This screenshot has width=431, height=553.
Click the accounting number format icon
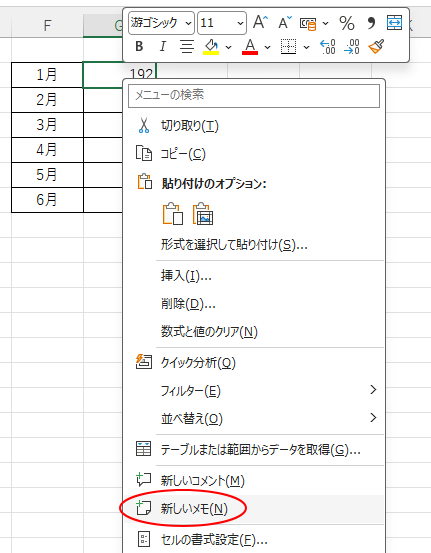pos(308,23)
